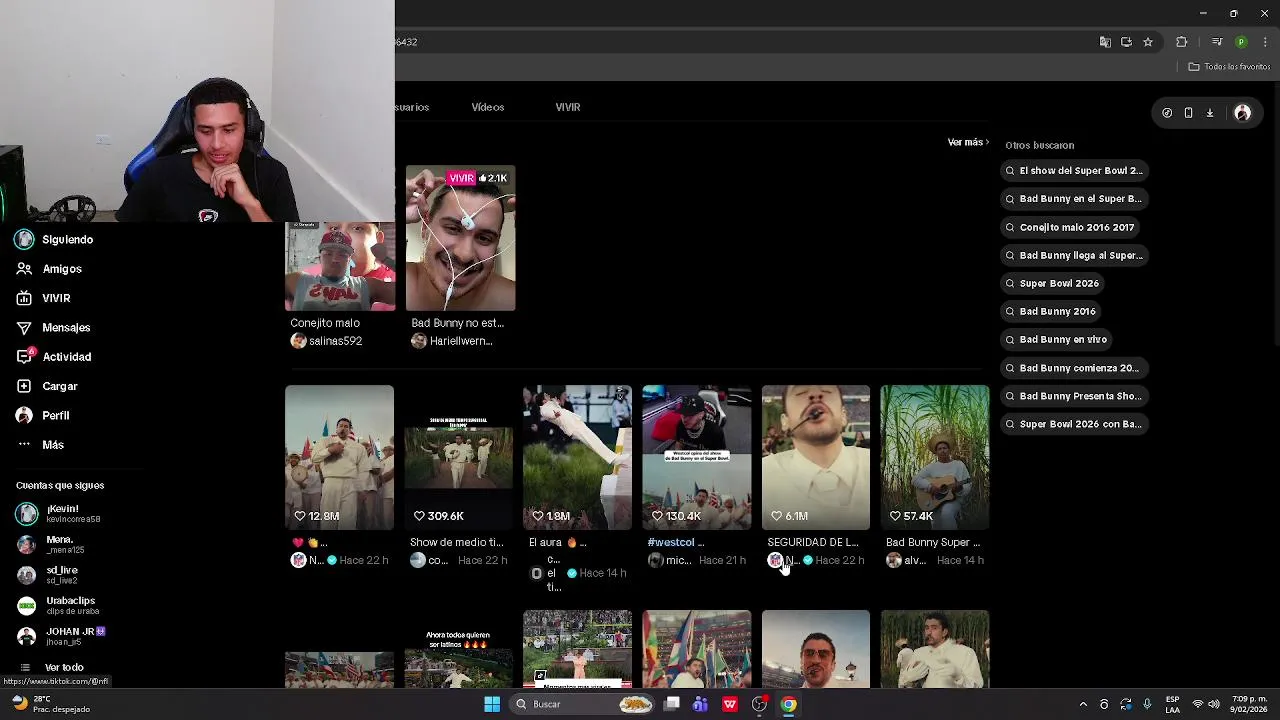Open Actividad notifications
This screenshot has width=1280, height=720.
54,357
